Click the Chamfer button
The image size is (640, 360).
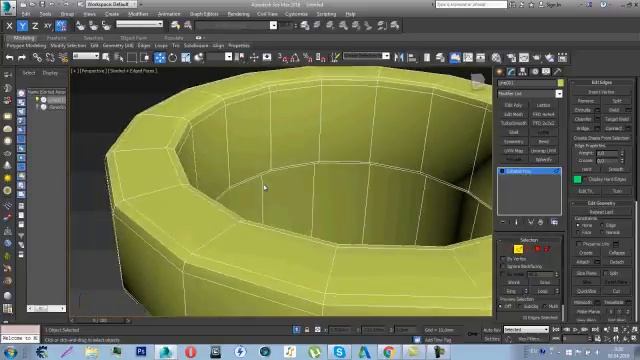[583, 119]
